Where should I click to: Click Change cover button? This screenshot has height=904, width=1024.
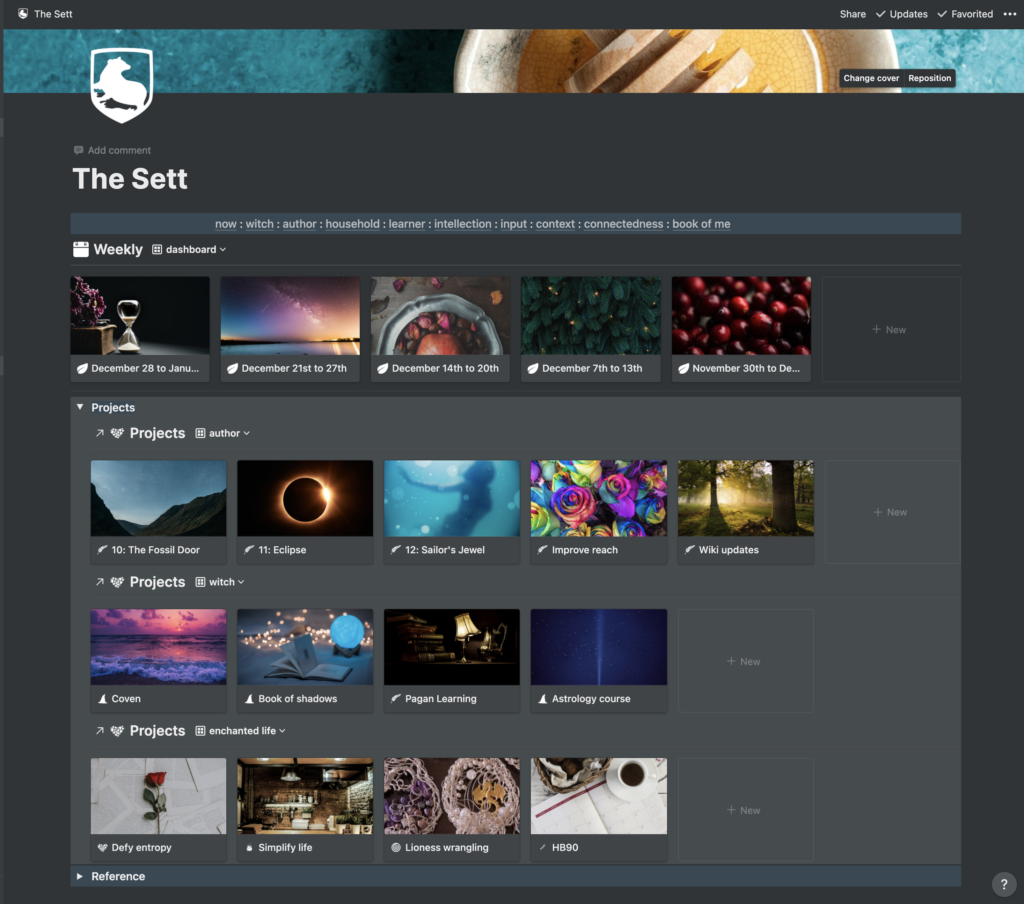point(871,78)
